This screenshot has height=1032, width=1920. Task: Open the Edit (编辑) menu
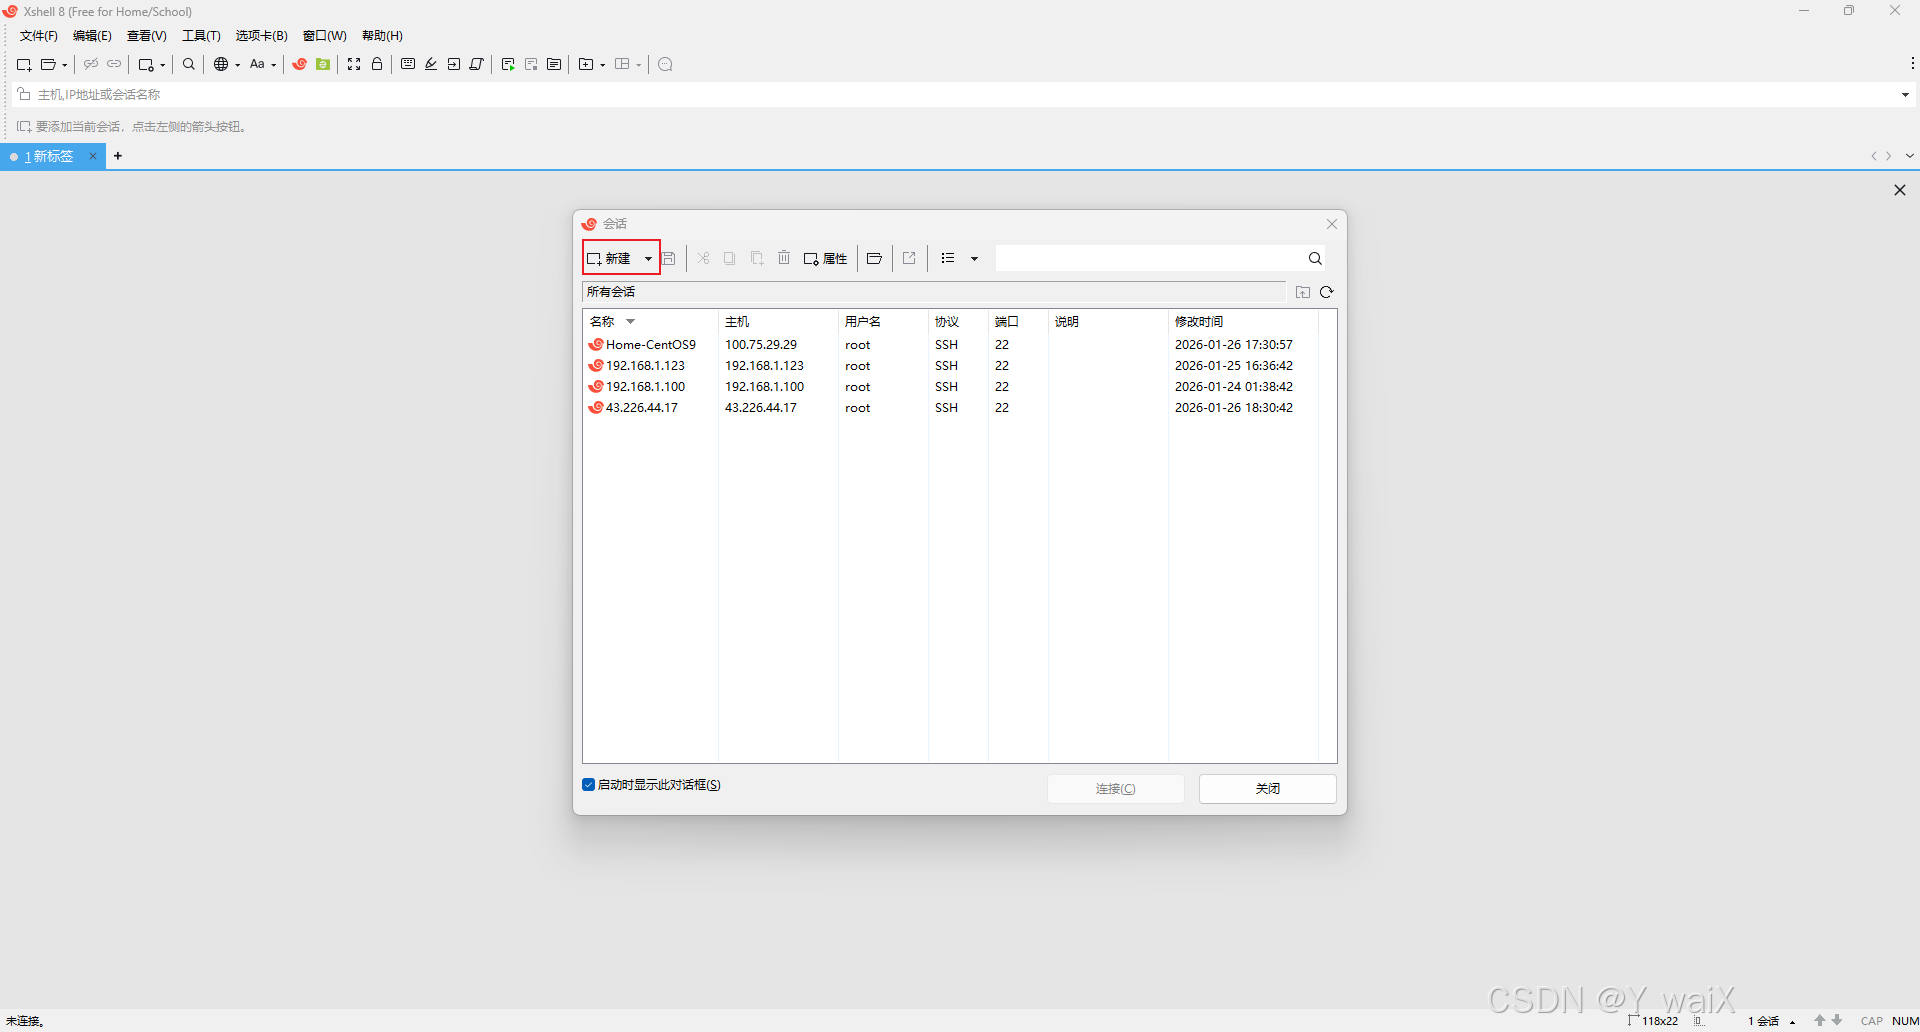(x=92, y=36)
